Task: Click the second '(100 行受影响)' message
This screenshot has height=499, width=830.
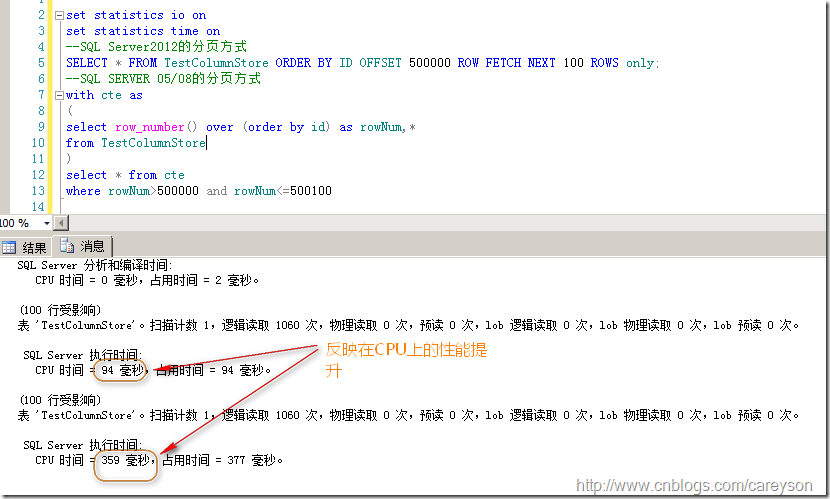Action: 60,400
